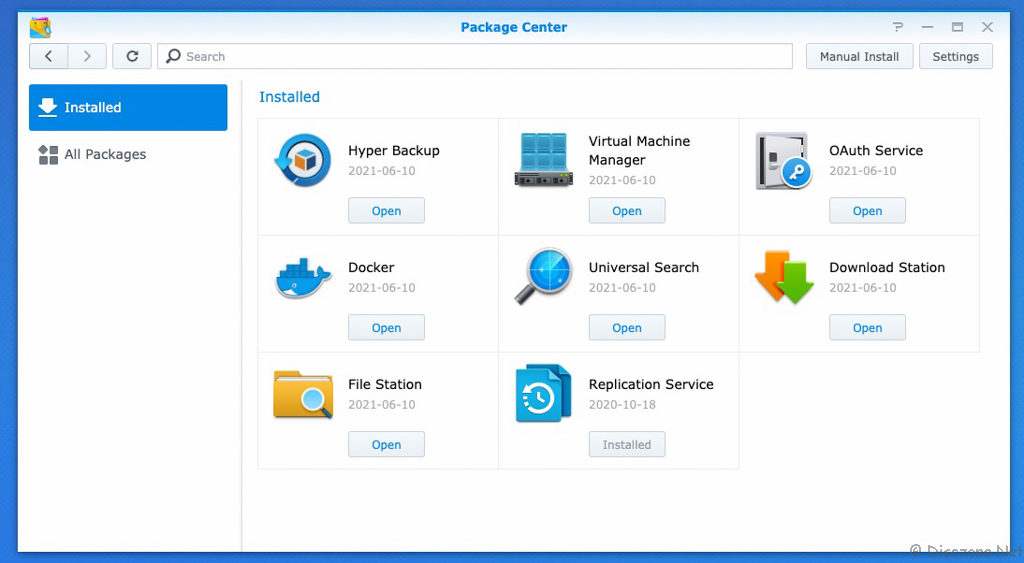Open Universal Search via Open button

[x=627, y=327]
